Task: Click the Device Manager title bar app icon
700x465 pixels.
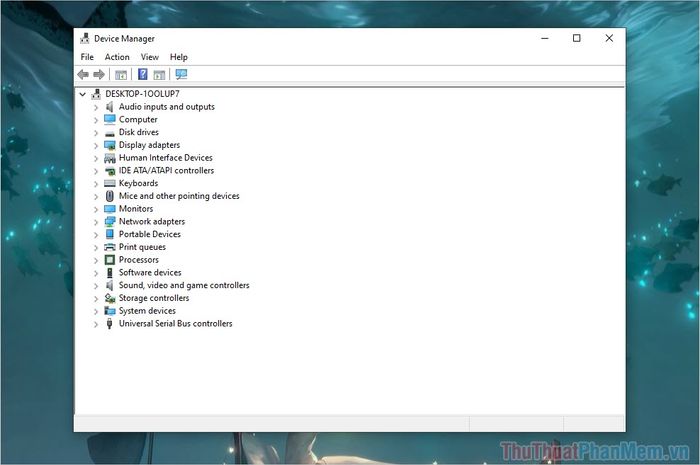Action: click(x=84, y=38)
